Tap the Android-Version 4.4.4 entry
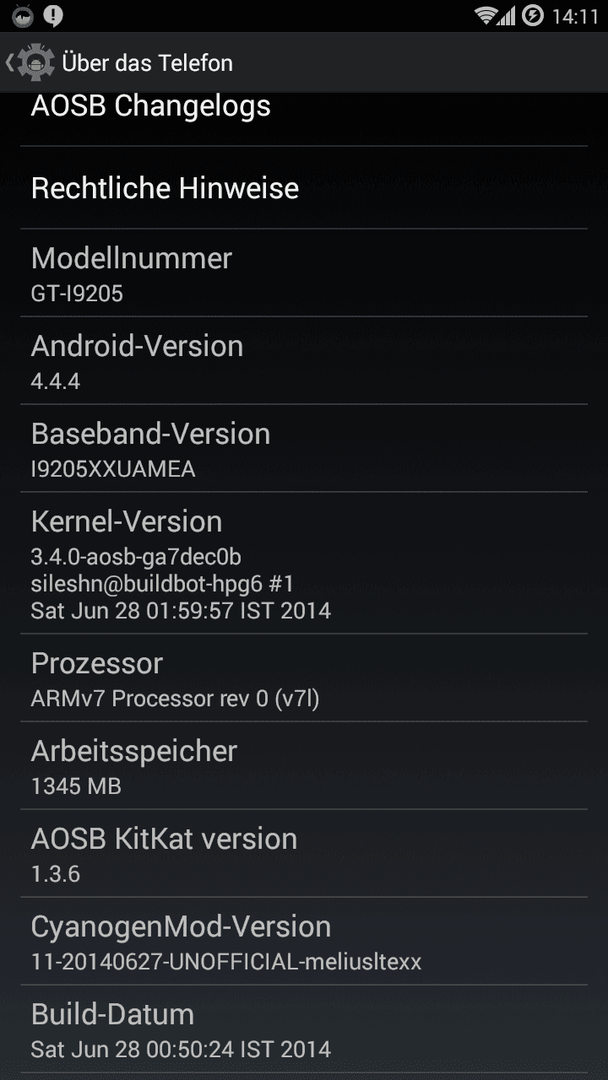The image size is (608, 1080). [x=304, y=360]
